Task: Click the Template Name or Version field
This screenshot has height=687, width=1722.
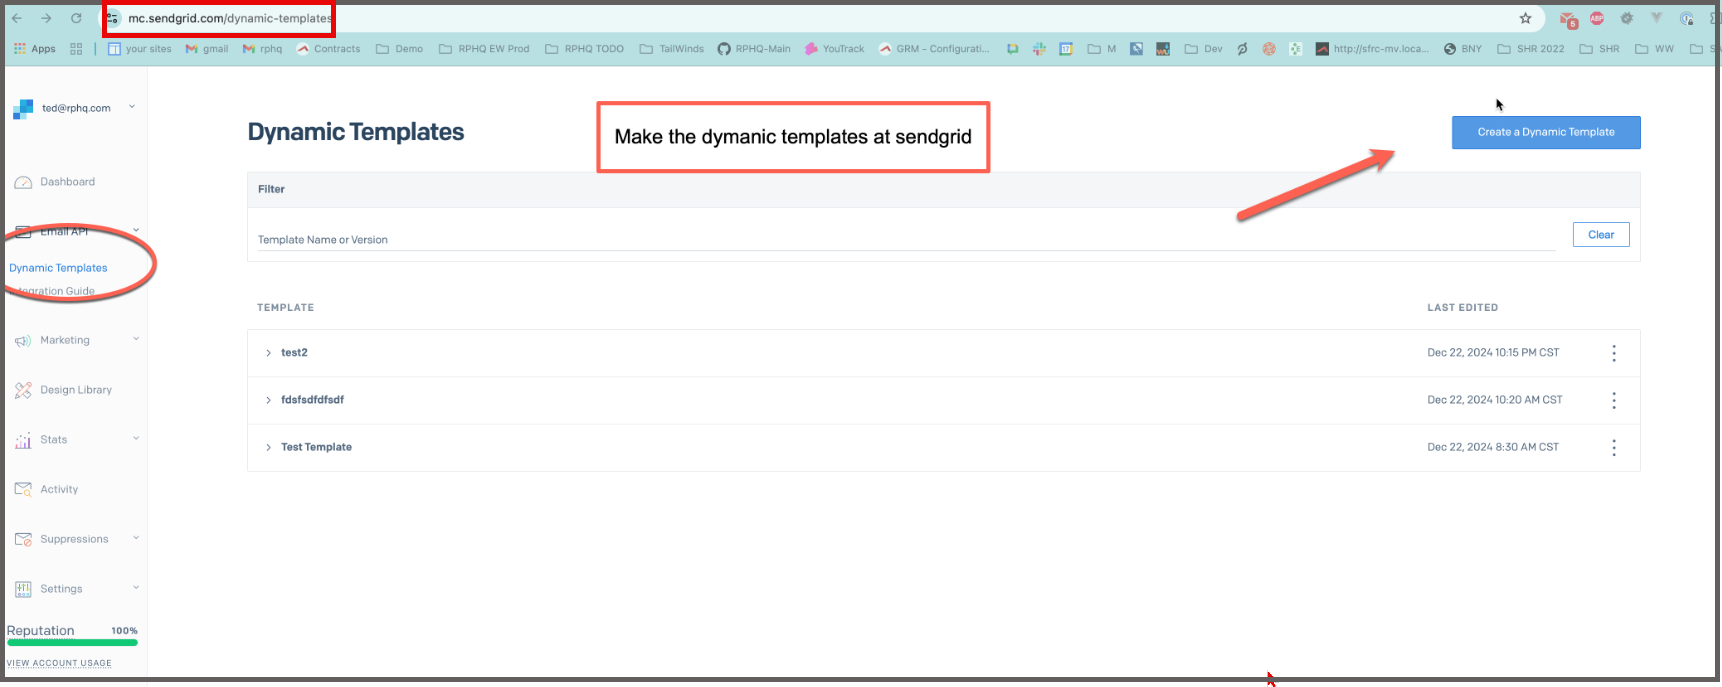Action: point(906,240)
